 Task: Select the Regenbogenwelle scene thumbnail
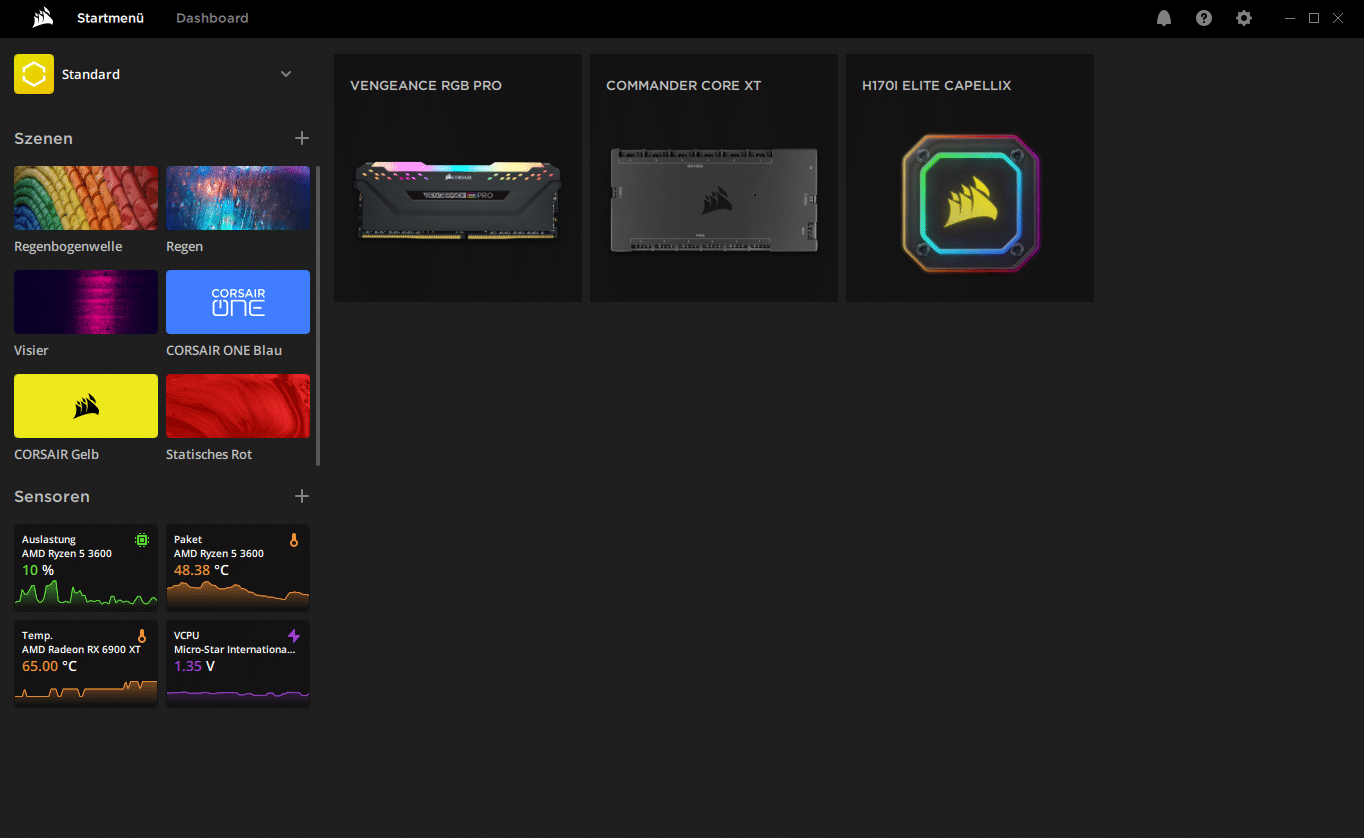pyautogui.click(x=86, y=198)
